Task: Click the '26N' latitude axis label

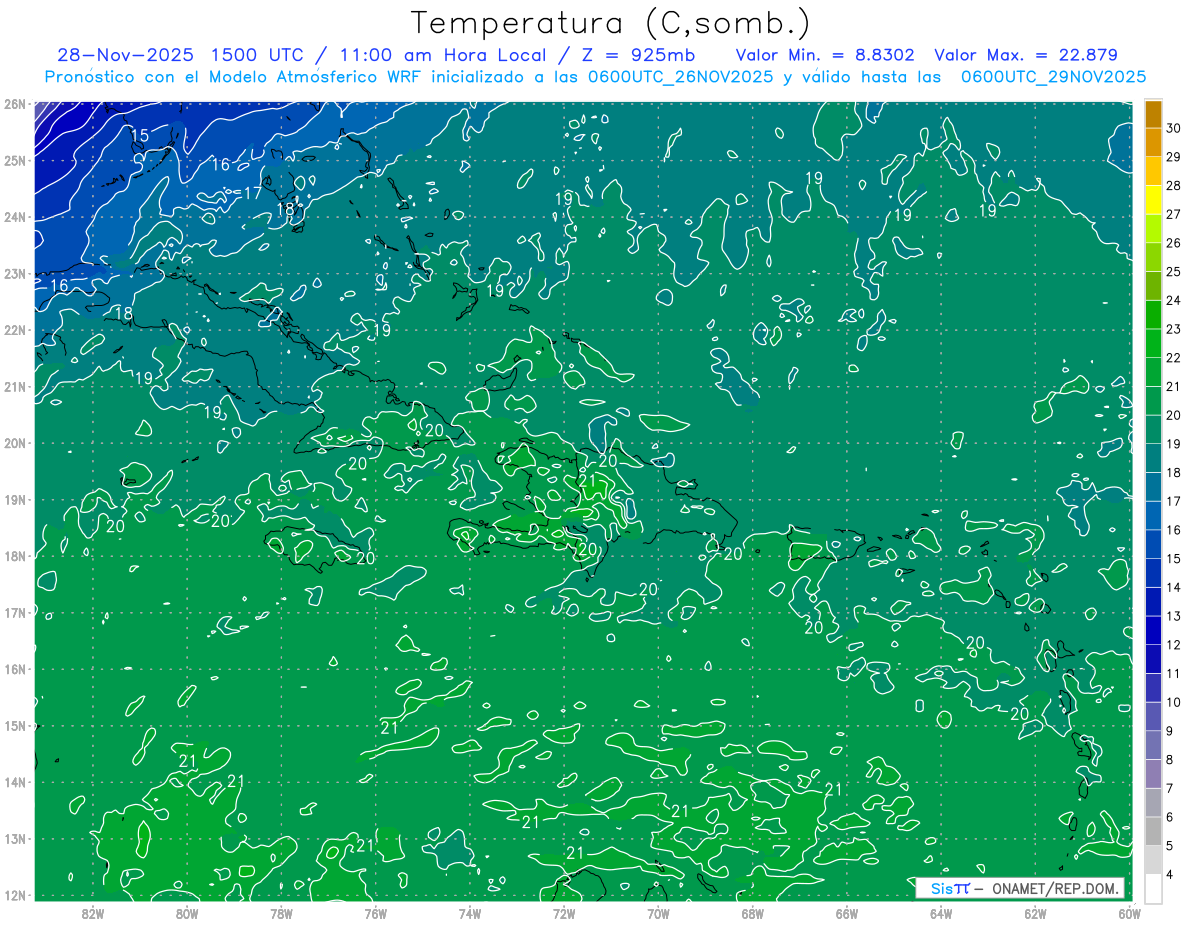Action: click(15, 104)
